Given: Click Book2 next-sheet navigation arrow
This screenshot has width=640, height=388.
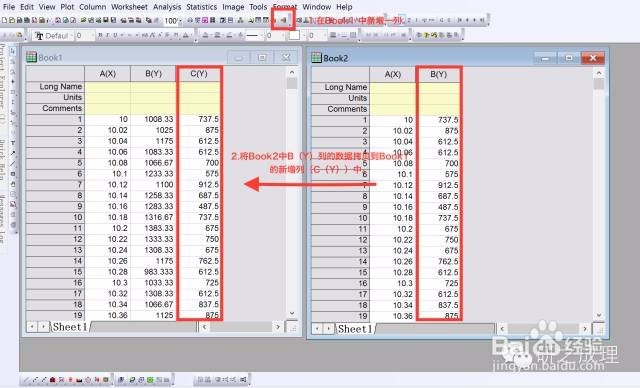Looking at the screenshot, I should point(329,329).
